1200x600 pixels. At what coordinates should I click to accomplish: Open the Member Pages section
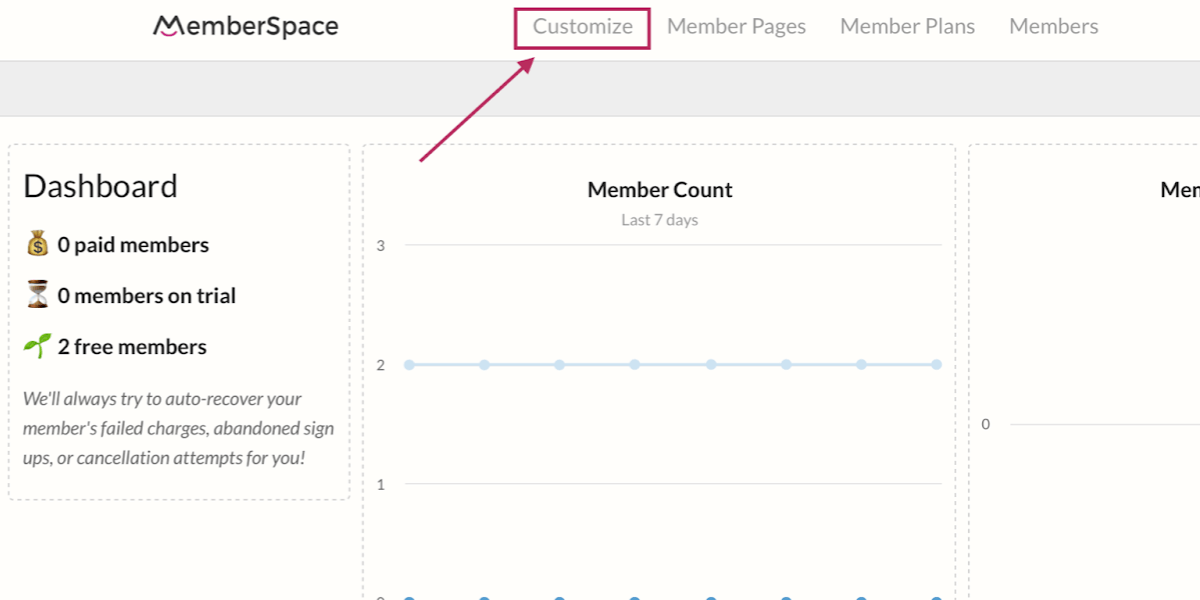coord(737,26)
